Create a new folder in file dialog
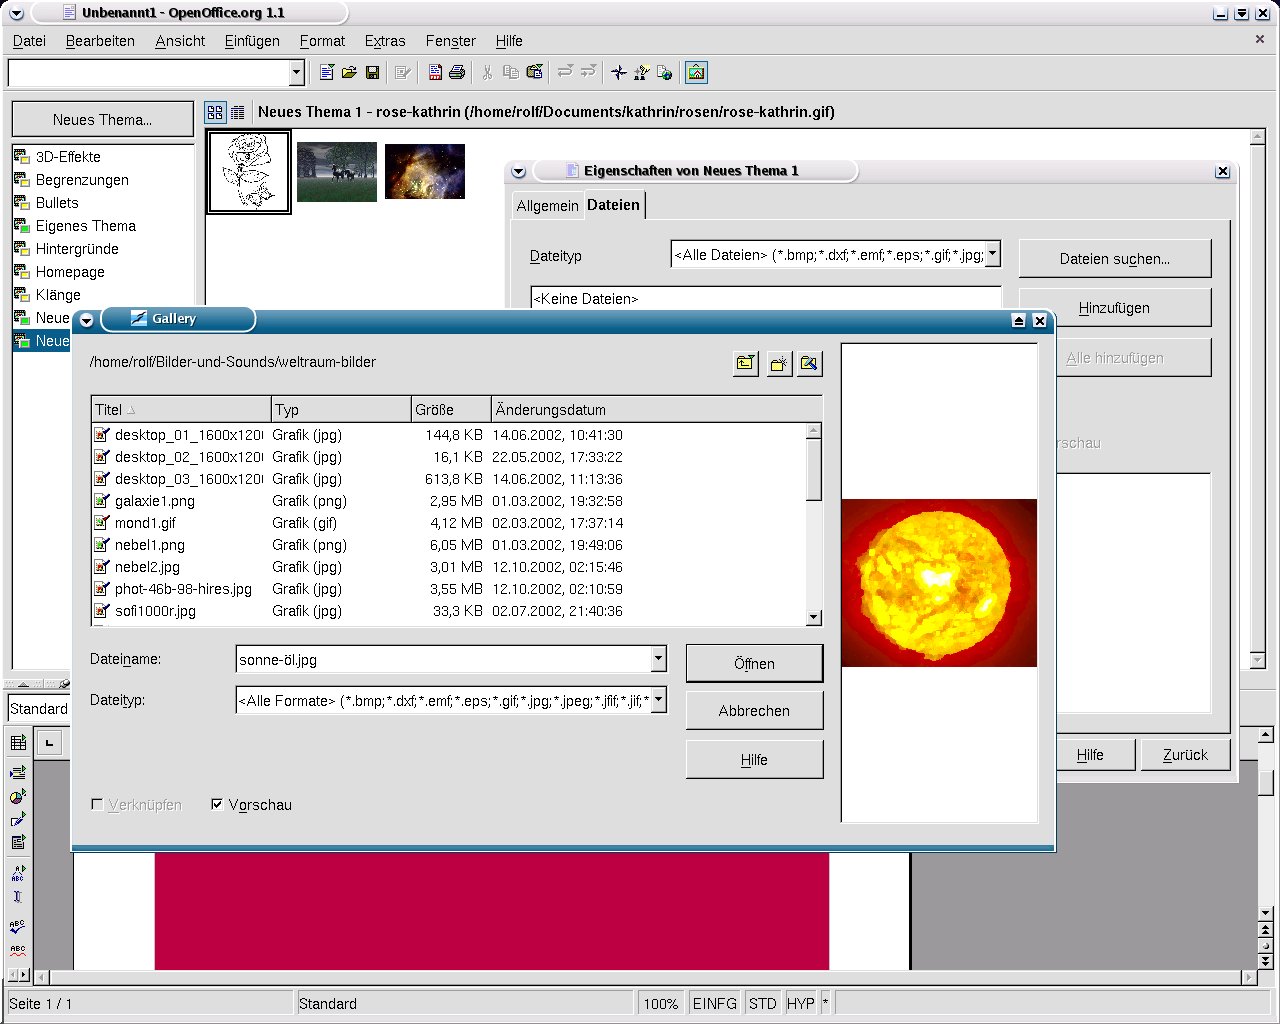 tap(778, 363)
